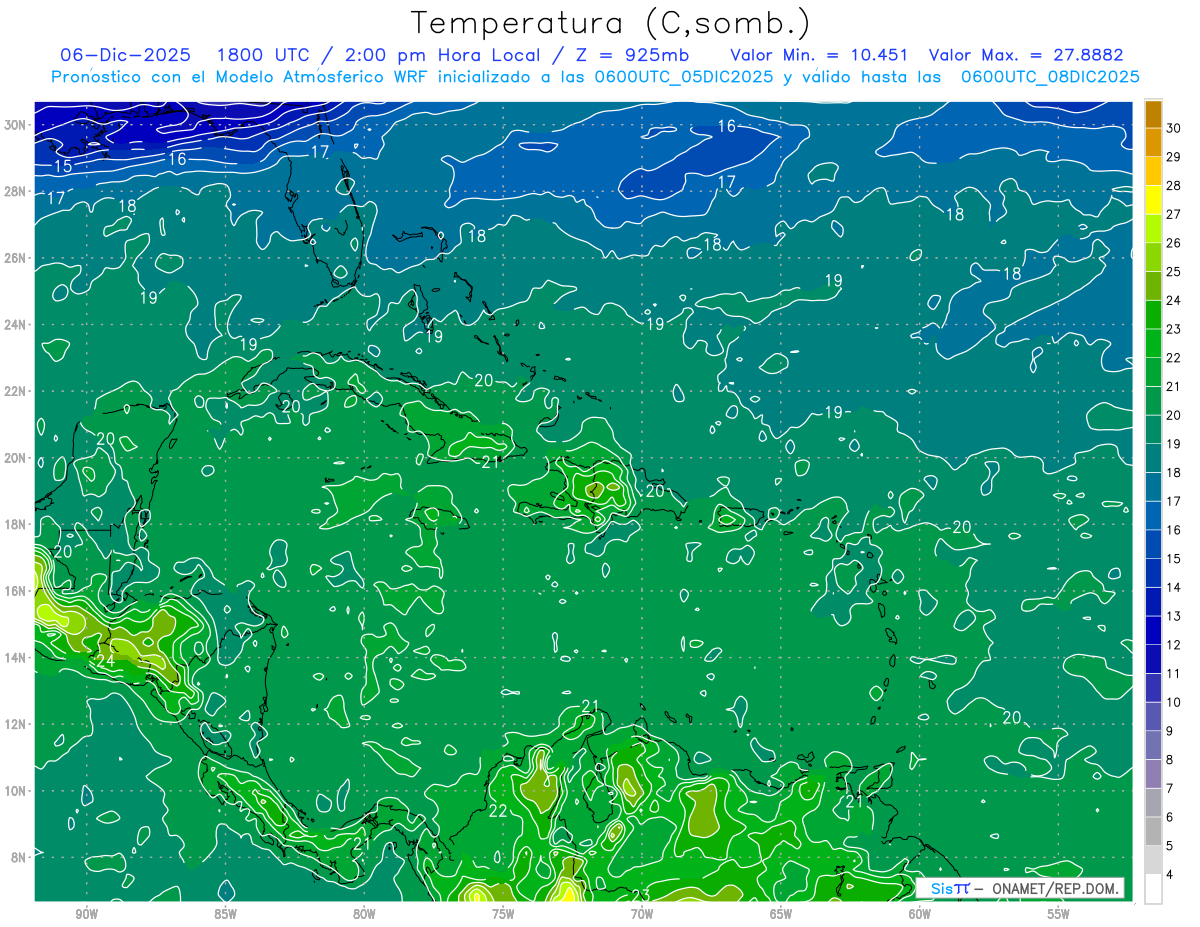This screenshot has height=927, width=1200.
Task: Click the yellow swatch between 27 and 28 on color scale
Action: [x=1153, y=200]
